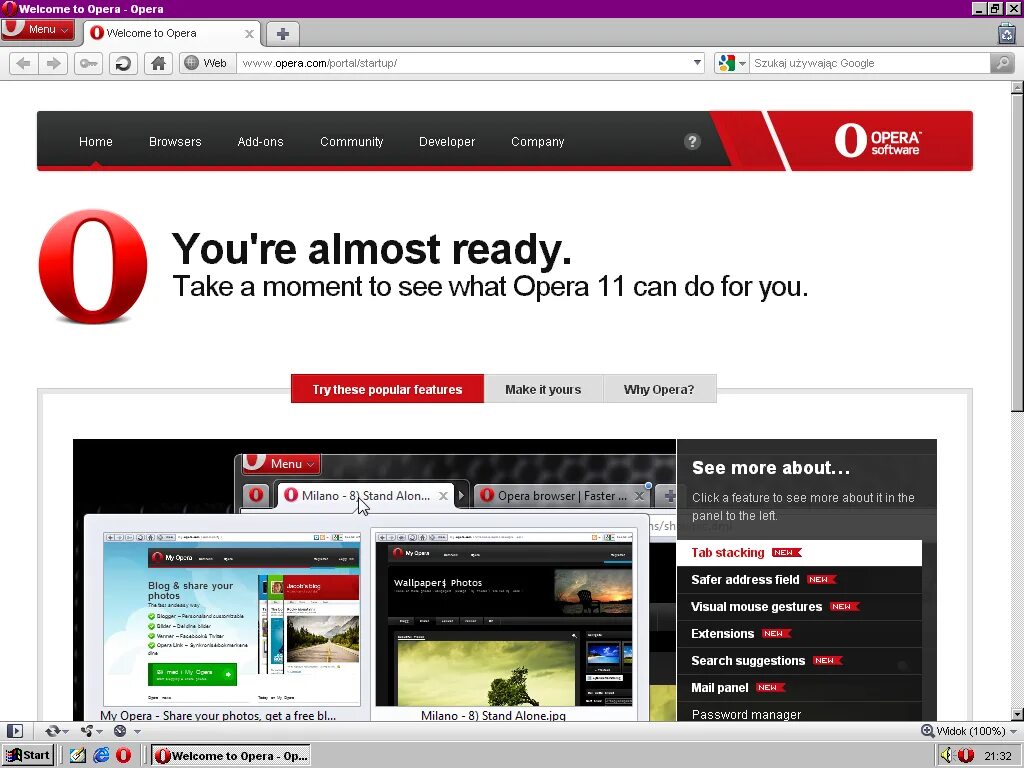Choose the Tab stacking feature
The image size is (1024, 768).
(x=799, y=552)
